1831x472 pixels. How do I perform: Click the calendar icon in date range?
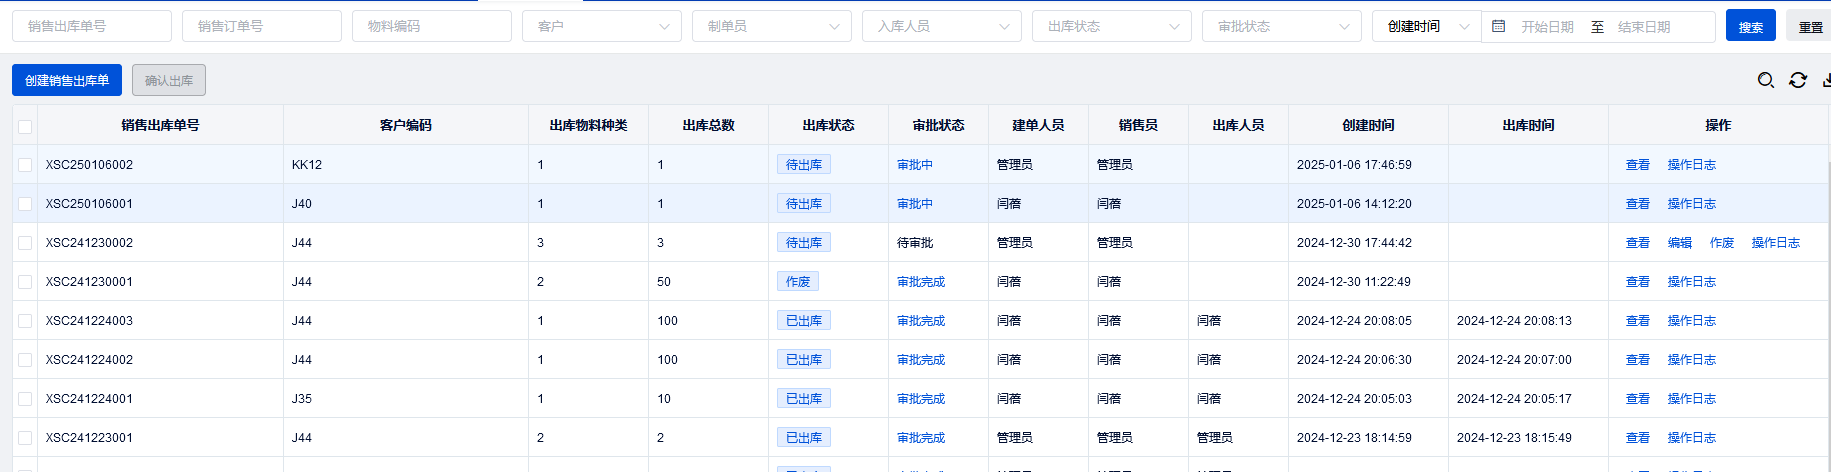click(1498, 26)
